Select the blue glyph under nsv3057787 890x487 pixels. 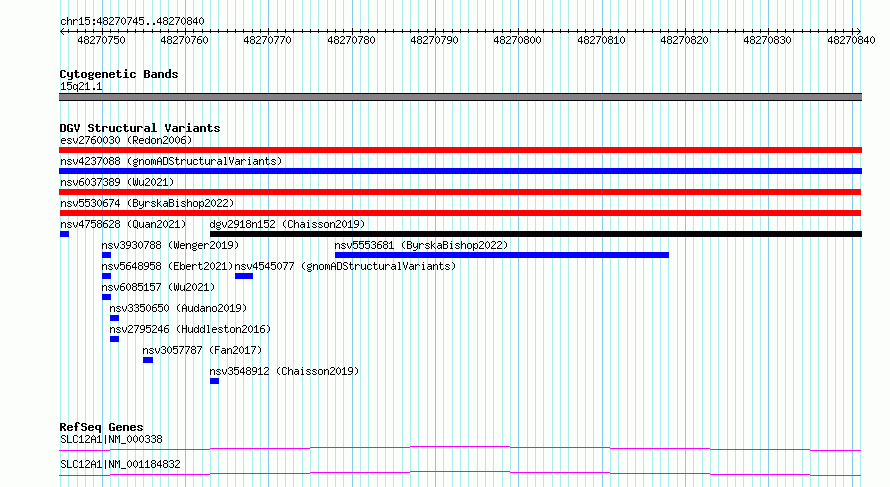(148, 360)
